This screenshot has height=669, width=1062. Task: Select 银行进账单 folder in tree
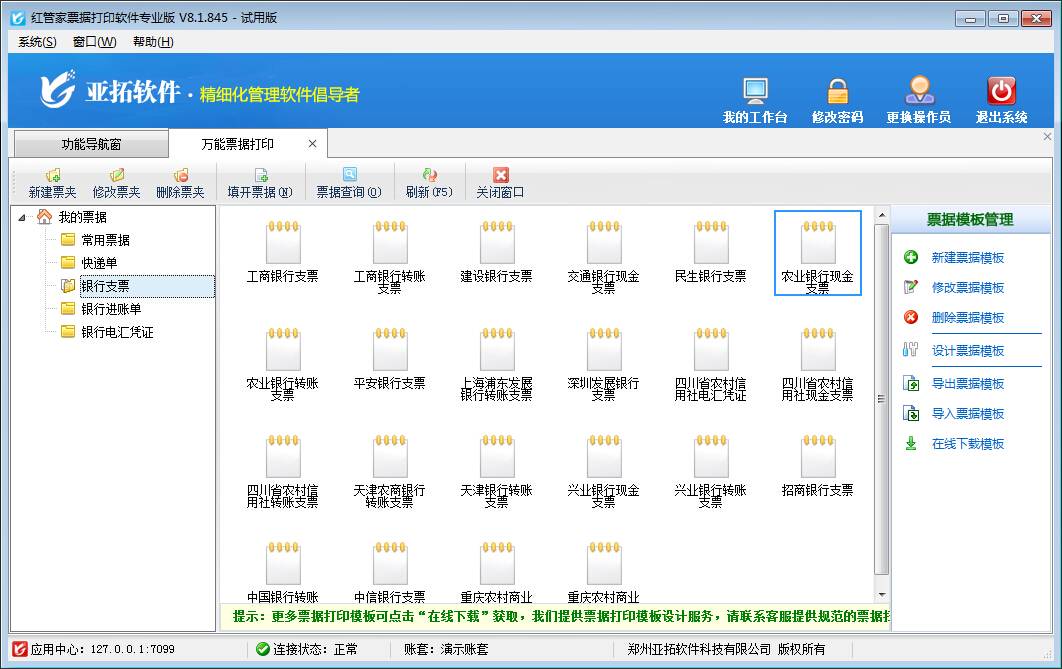111,309
